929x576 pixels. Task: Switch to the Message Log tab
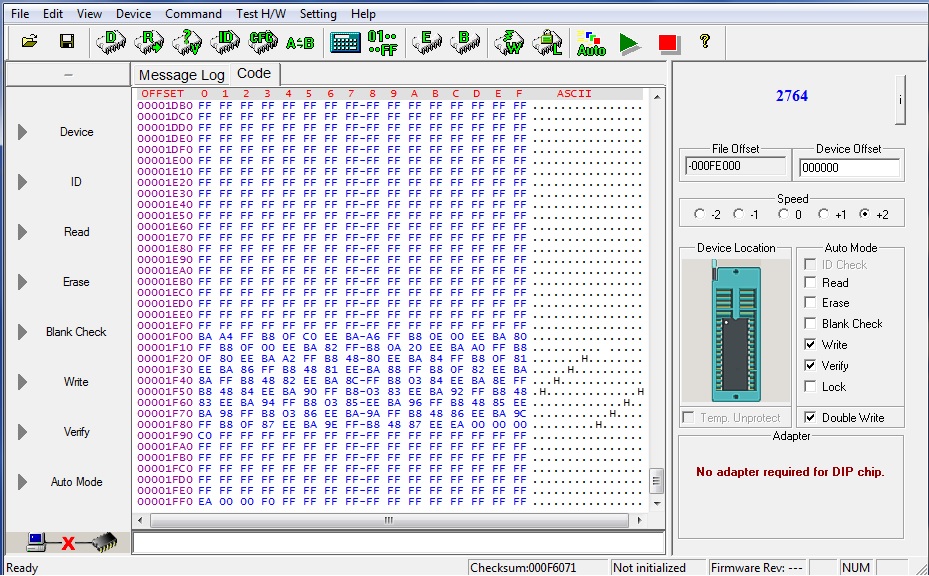181,74
